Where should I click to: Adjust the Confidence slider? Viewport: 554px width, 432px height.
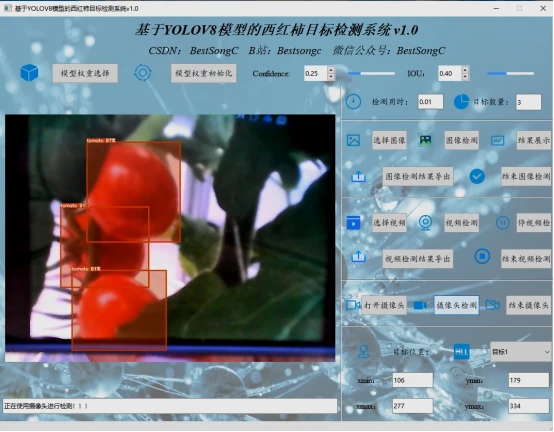pyautogui.click(x=371, y=73)
